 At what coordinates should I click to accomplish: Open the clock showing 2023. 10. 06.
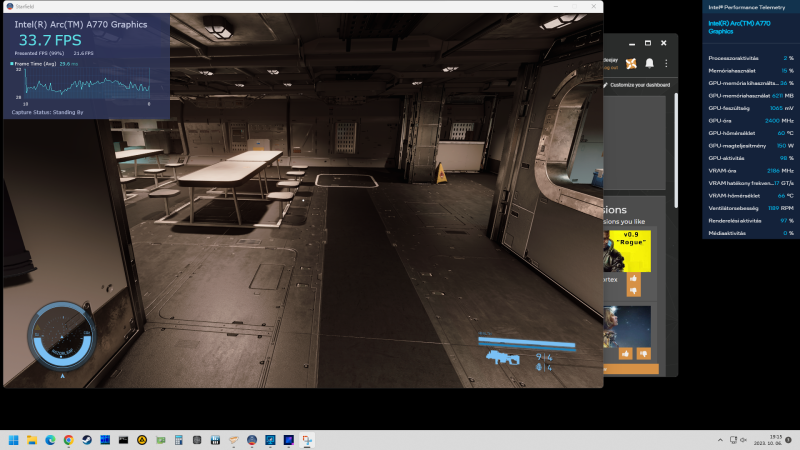[x=769, y=440]
